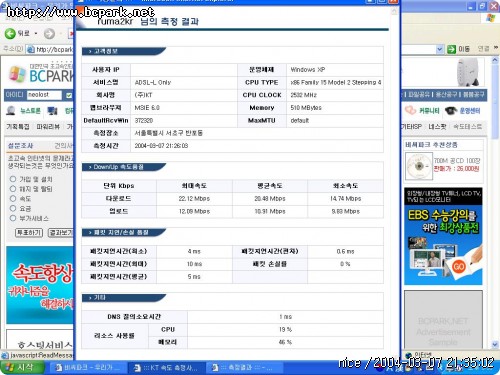Select the 가입 및 설치 radio option

point(13,179)
